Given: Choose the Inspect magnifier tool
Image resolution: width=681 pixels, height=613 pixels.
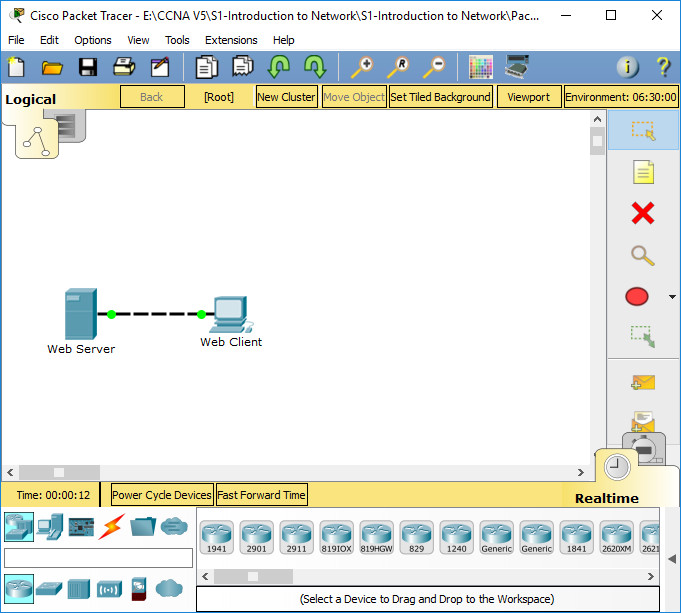Looking at the screenshot, I should (643, 255).
